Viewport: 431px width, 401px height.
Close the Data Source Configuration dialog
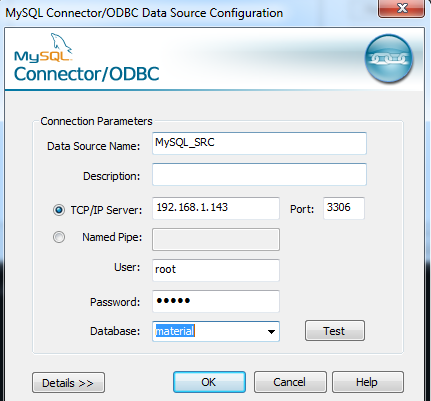pyautogui.click(x=401, y=8)
